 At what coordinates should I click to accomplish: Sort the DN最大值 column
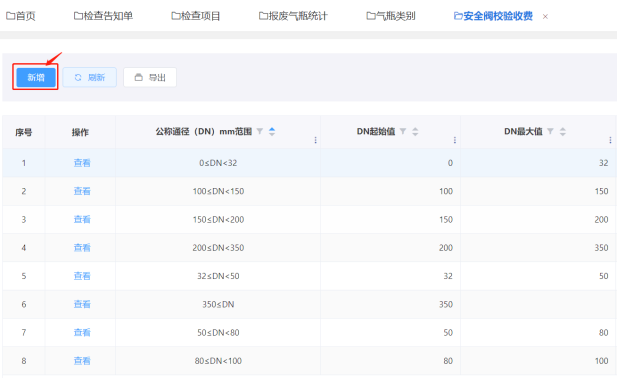coord(563,131)
